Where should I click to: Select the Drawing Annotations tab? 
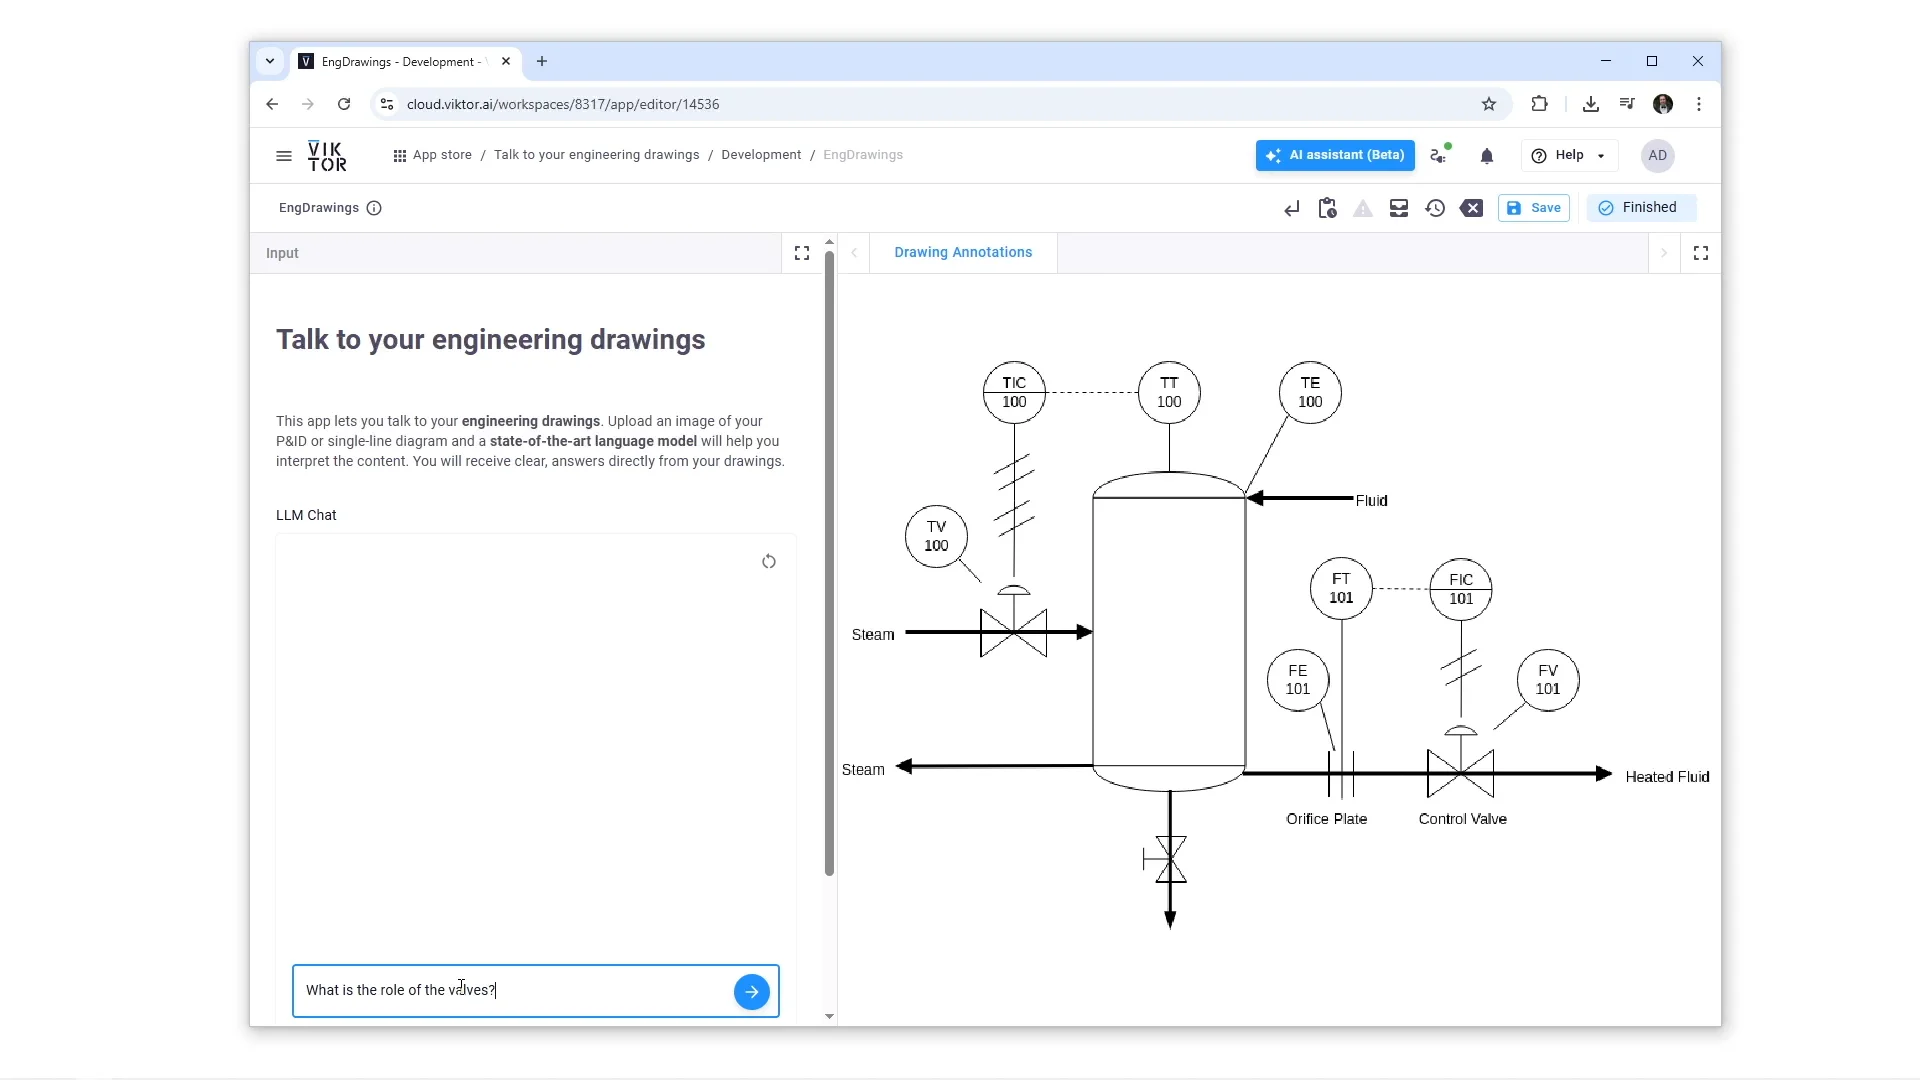tap(962, 253)
